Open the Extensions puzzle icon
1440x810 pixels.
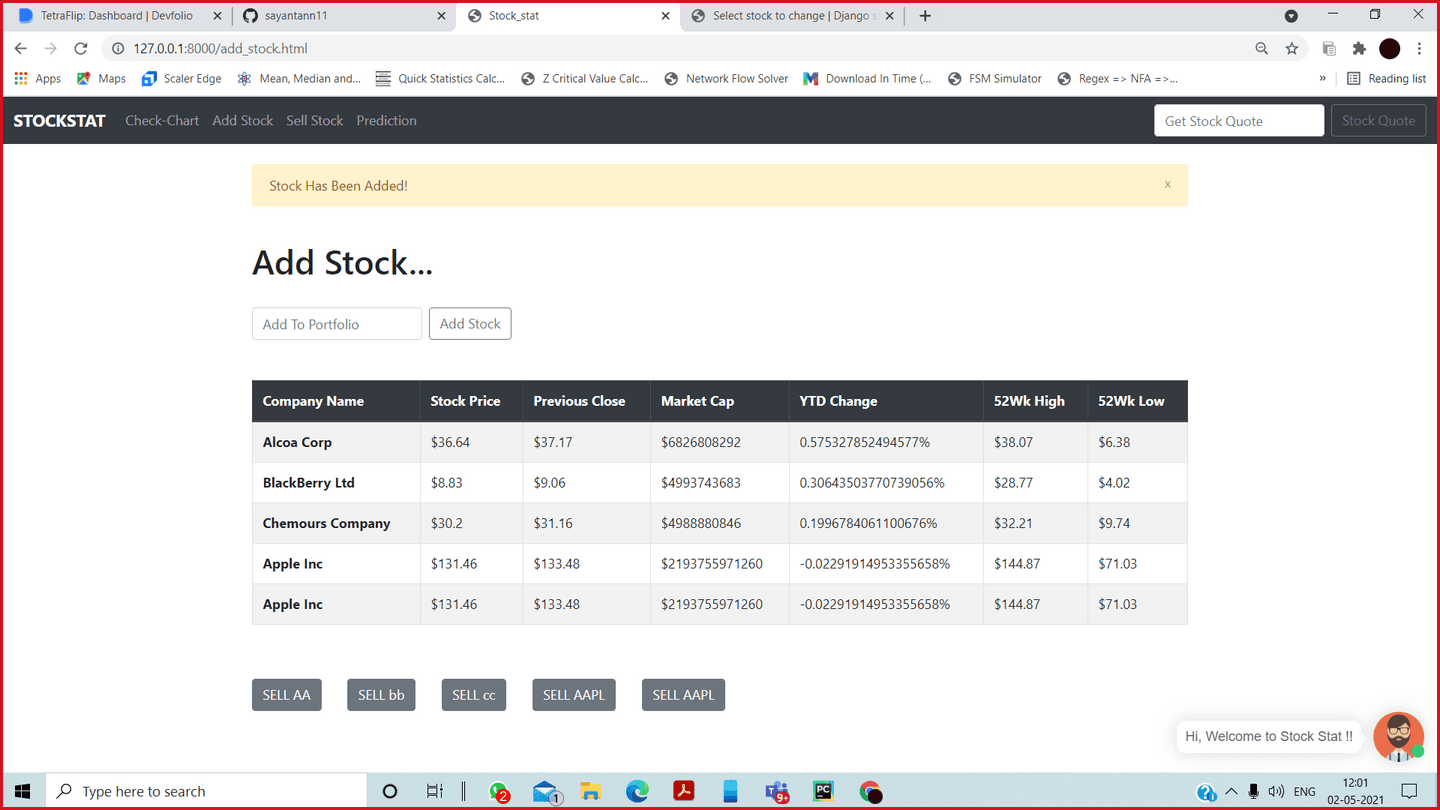click(x=1359, y=48)
